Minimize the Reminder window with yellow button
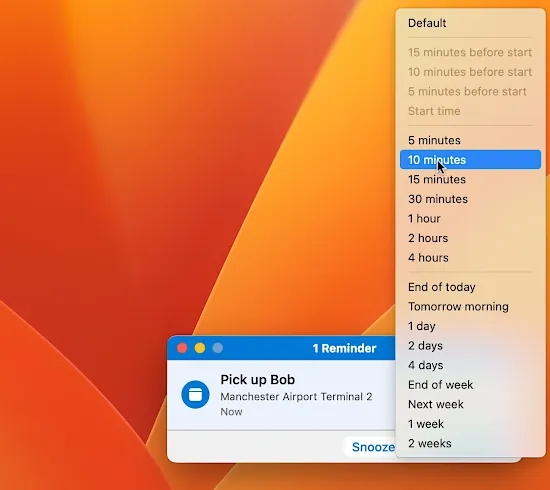550x490 pixels. click(200, 348)
